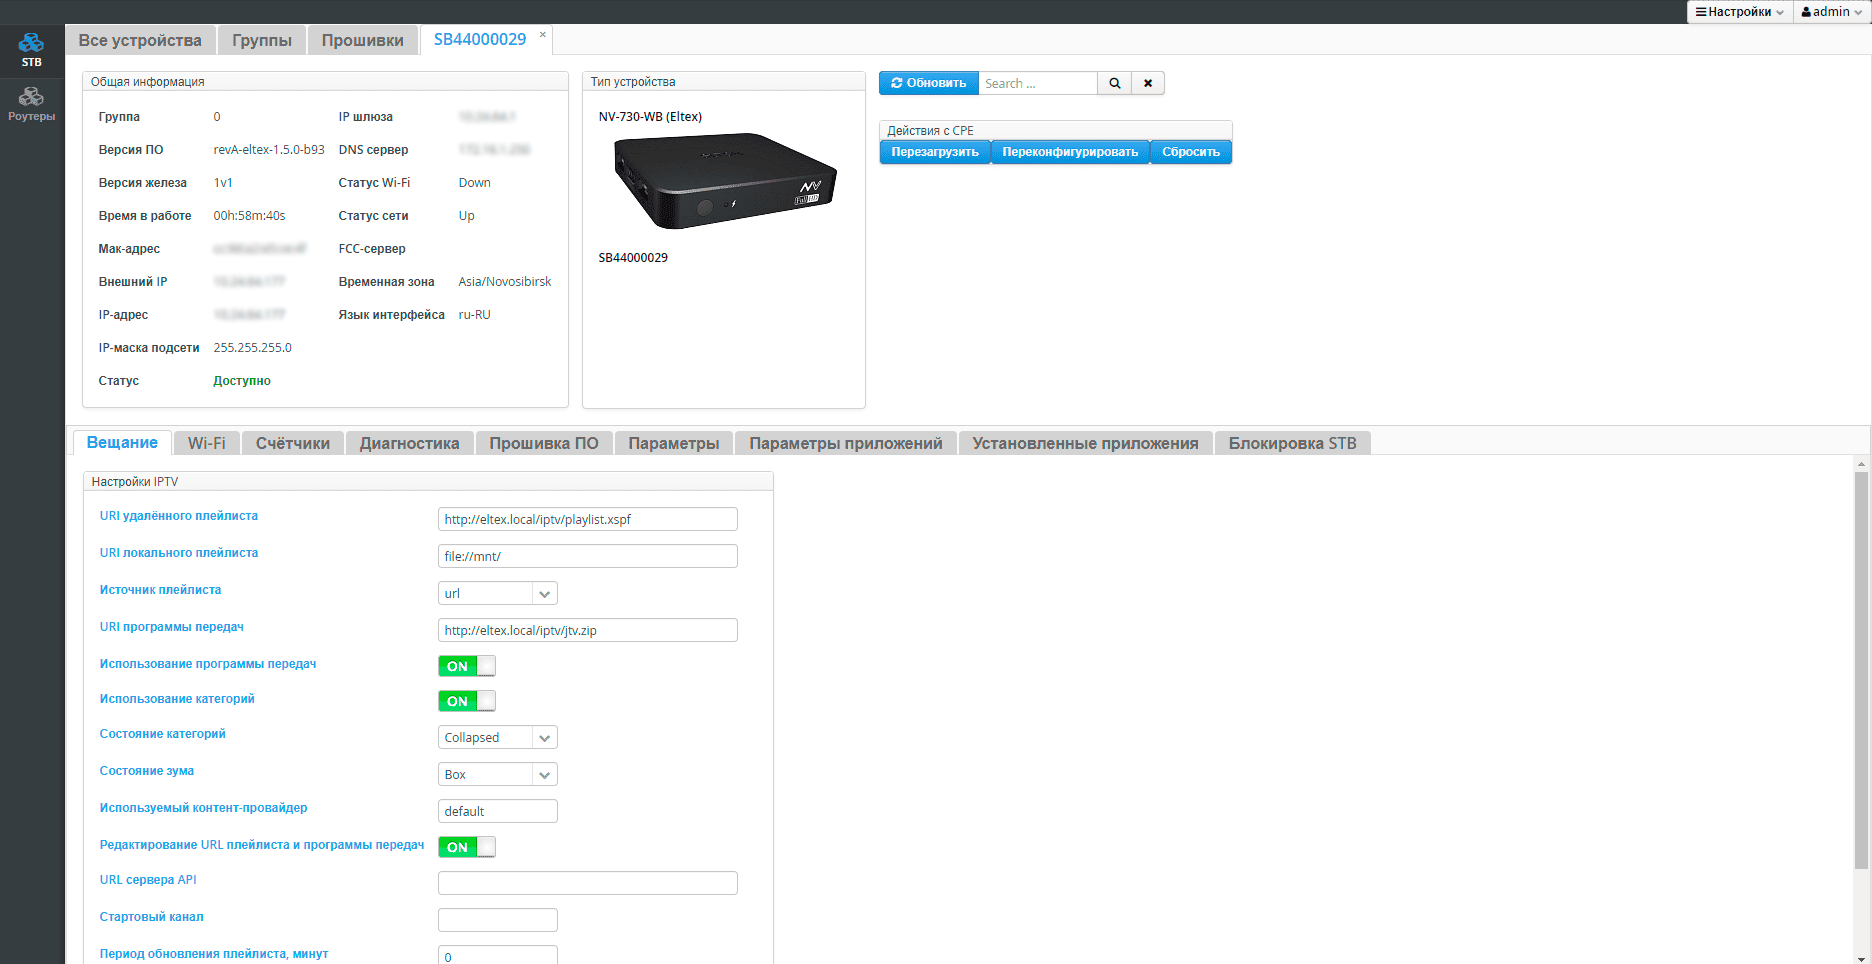Viewport: 1872px width, 964px height.
Task: Open the admin user menu
Action: click(1831, 12)
